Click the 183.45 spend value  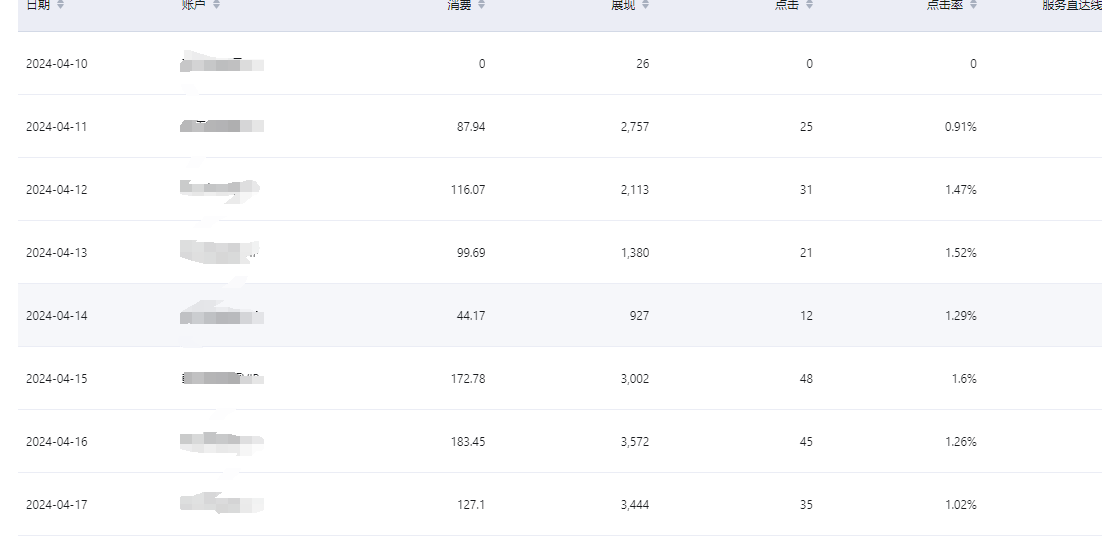coord(467,442)
